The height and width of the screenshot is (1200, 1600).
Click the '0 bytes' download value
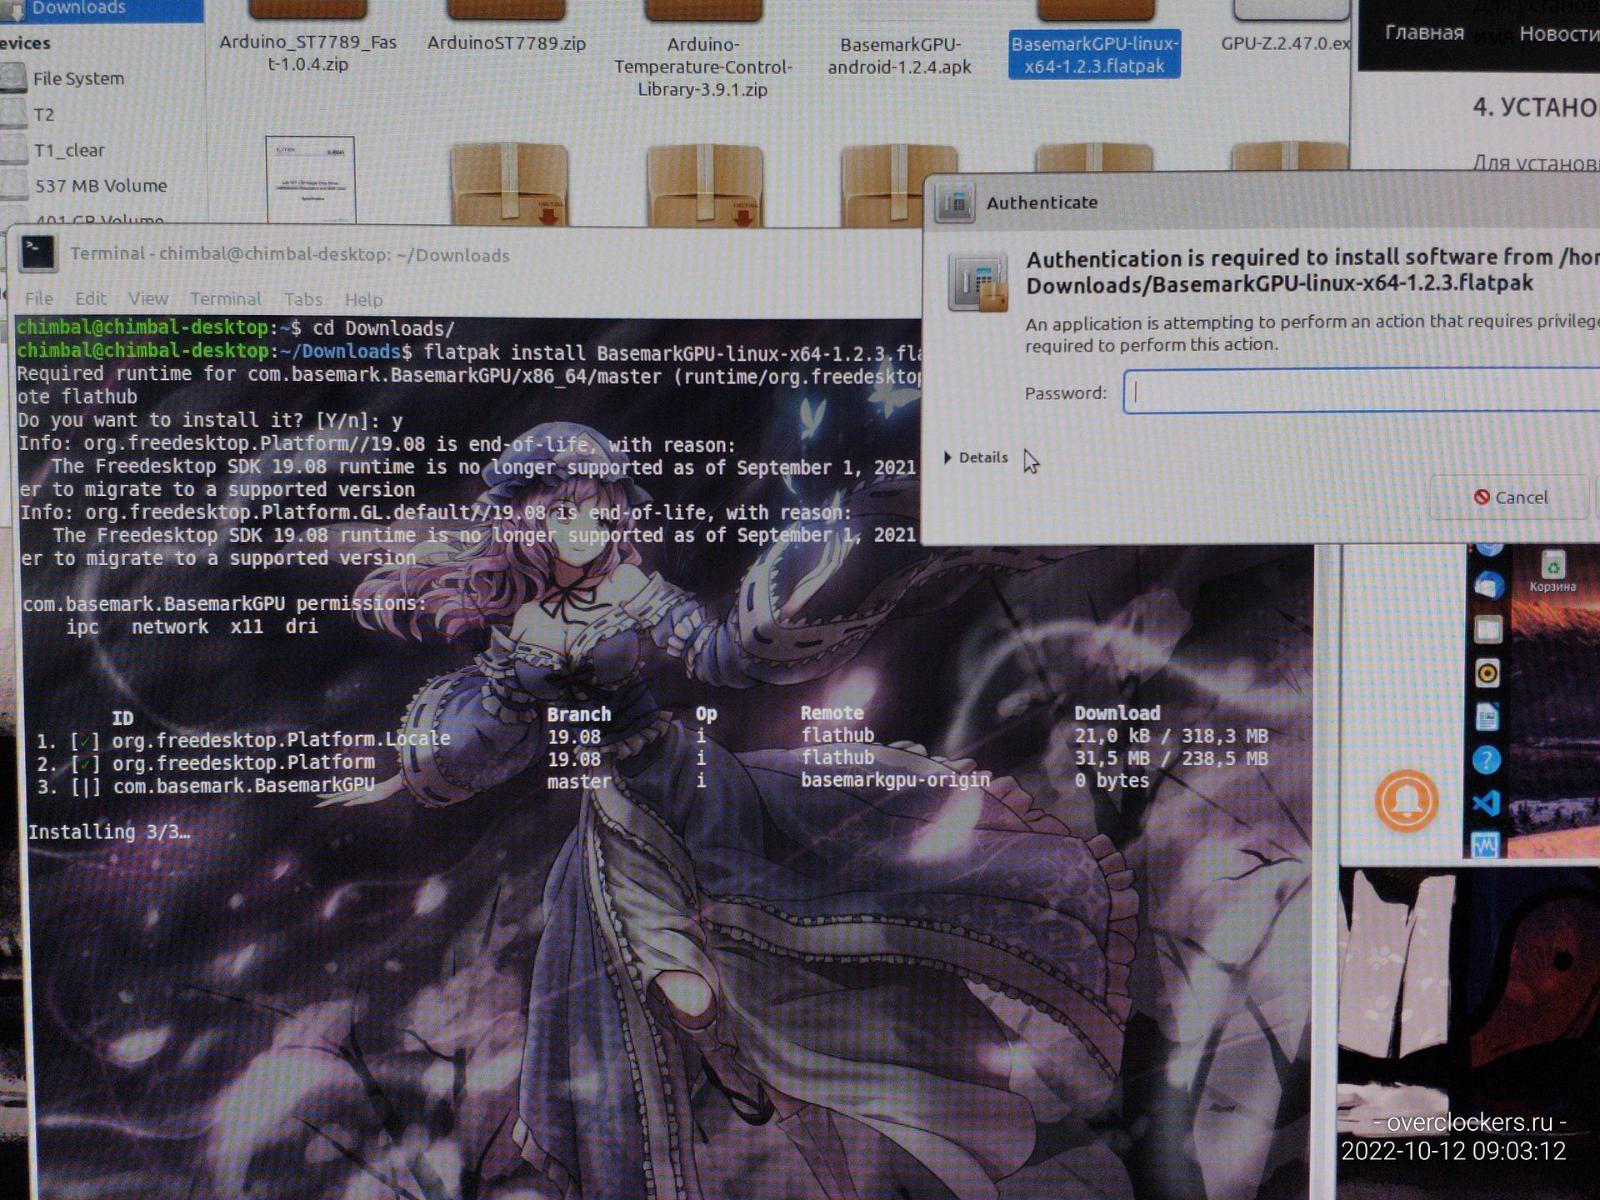coord(1112,781)
